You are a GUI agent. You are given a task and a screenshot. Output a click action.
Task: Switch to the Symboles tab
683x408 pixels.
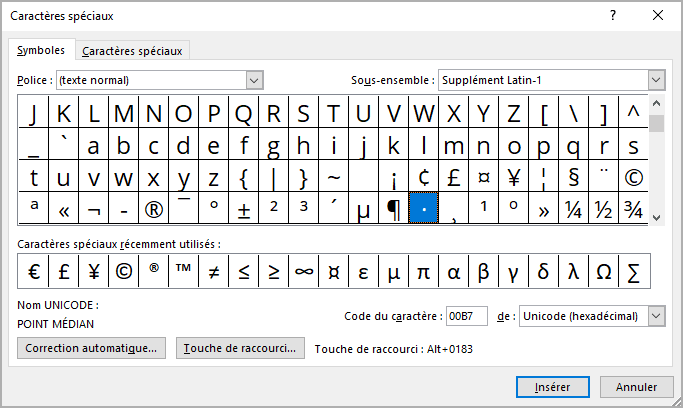(x=41, y=50)
